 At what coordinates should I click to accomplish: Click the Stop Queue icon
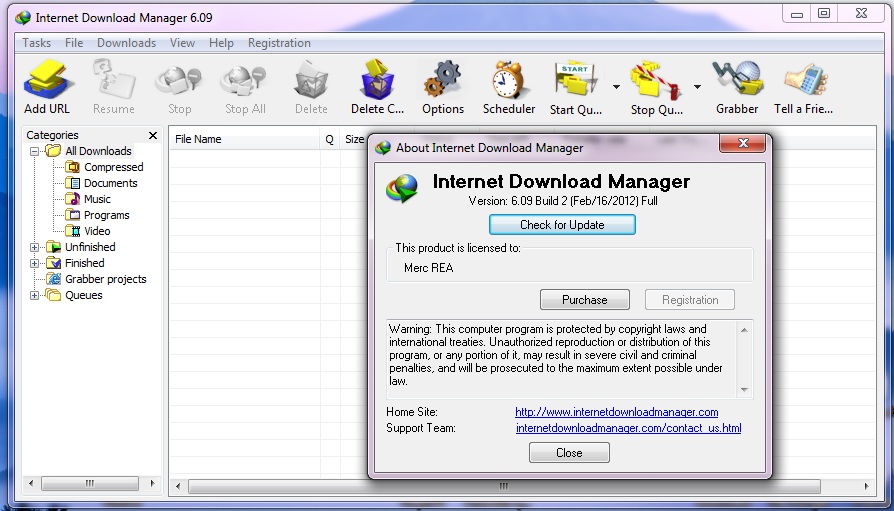656,80
